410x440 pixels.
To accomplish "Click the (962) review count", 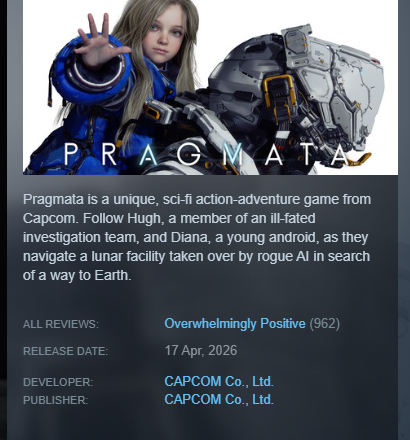I will [x=325, y=324].
